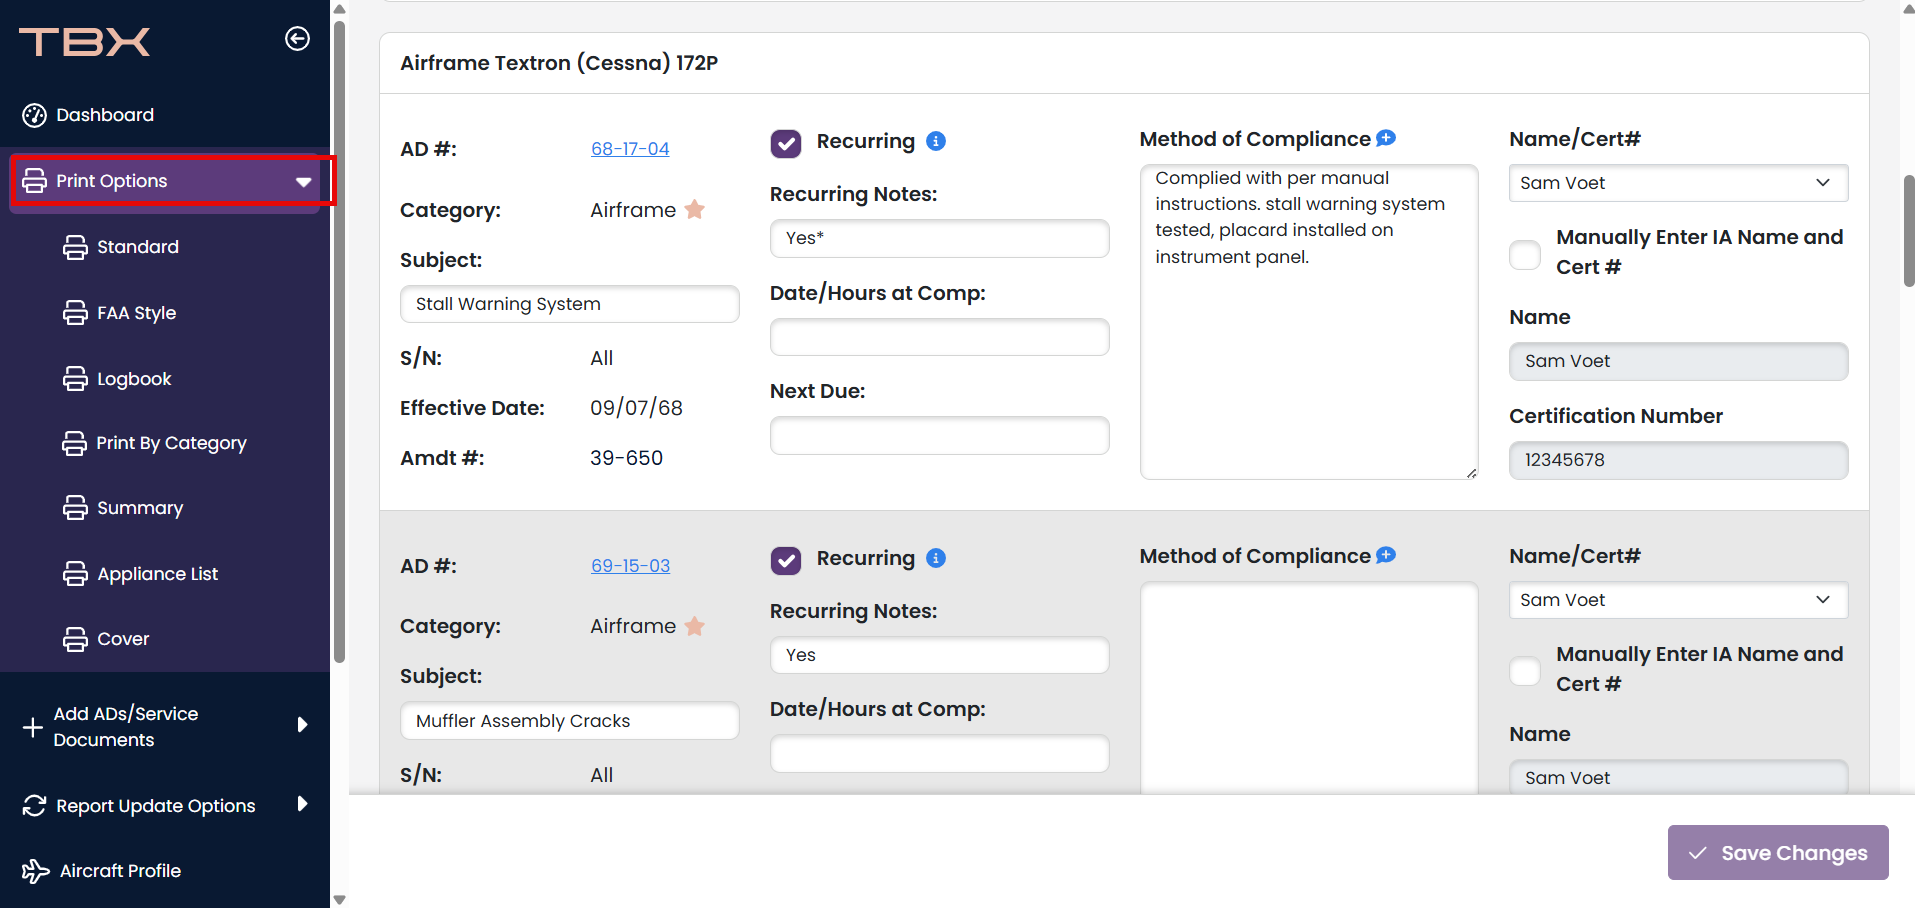Open the Dashboard page
The height and width of the screenshot is (908, 1915).
pyautogui.click(x=105, y=115)
